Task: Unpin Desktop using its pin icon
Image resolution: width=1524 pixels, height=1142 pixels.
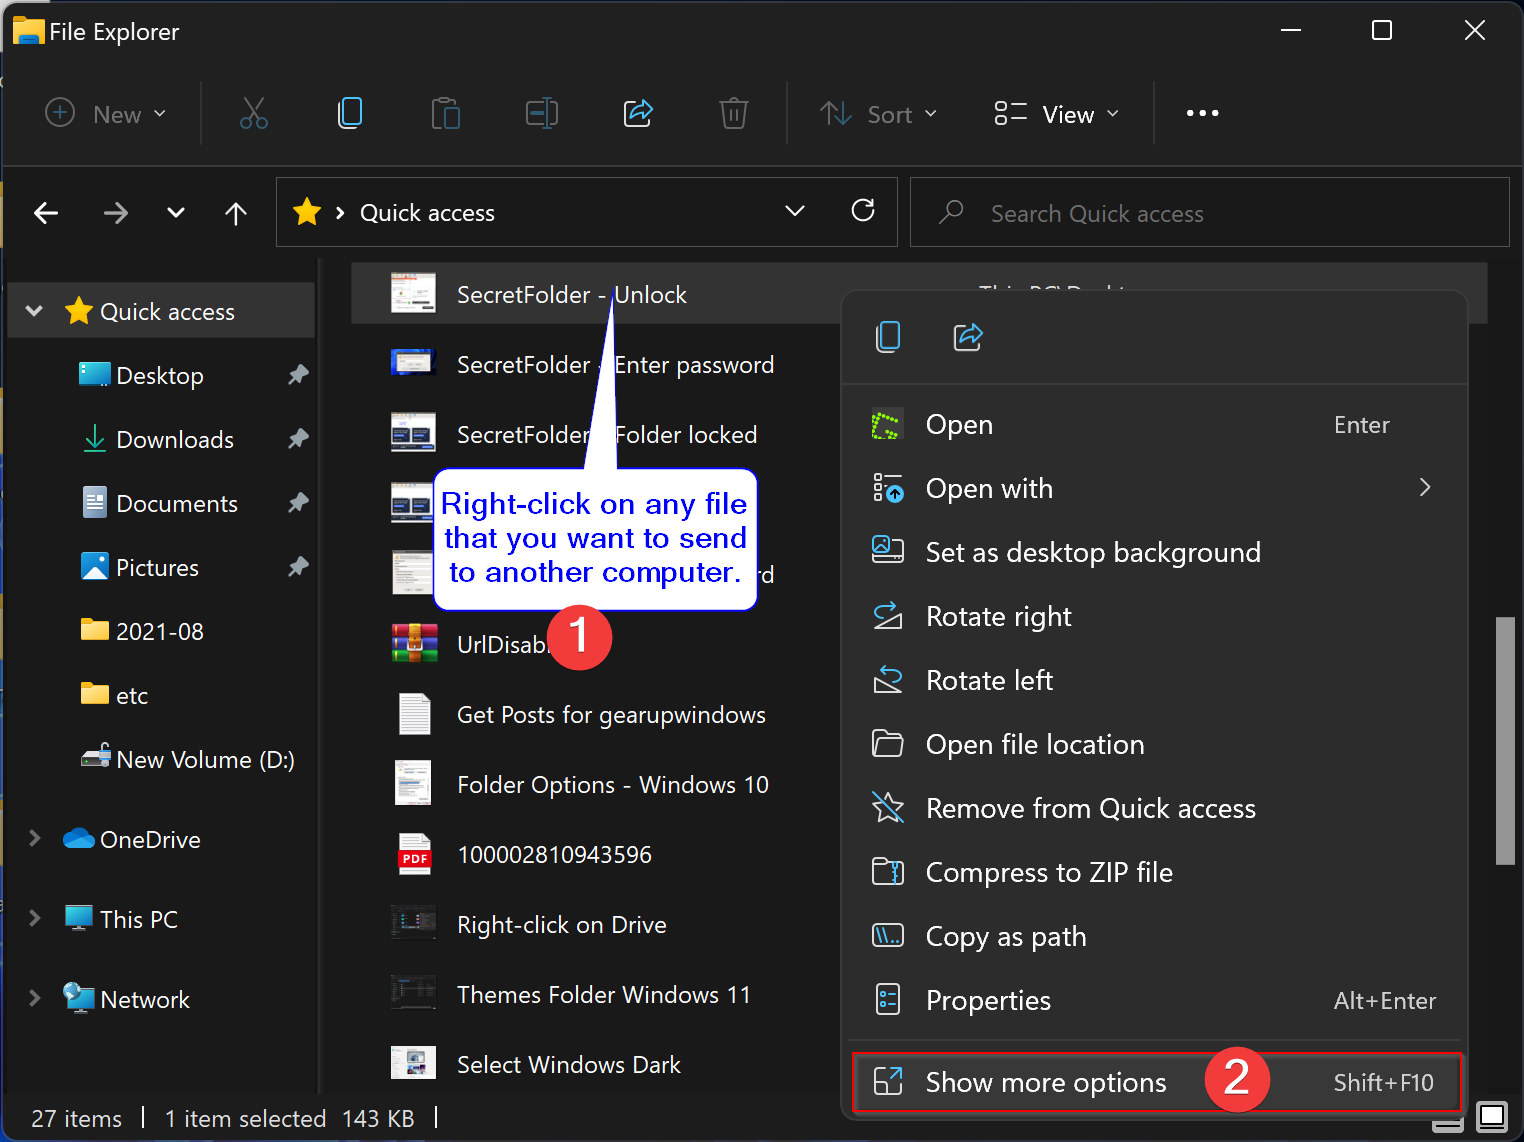Action: coord(298,375)
